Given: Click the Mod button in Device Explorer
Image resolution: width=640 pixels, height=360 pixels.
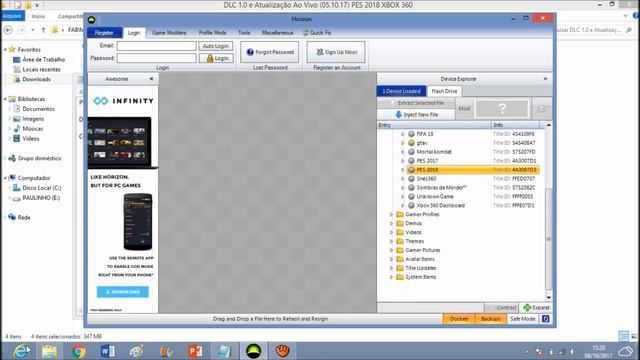Looking at the screenshot, I should (464, 109).
